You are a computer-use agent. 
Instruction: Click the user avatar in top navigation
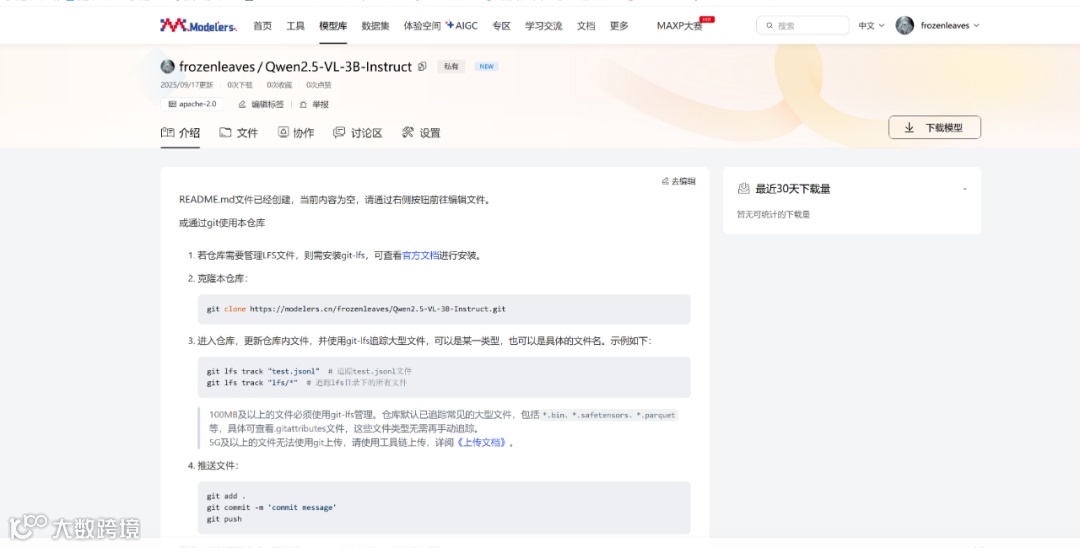[904, 25]
